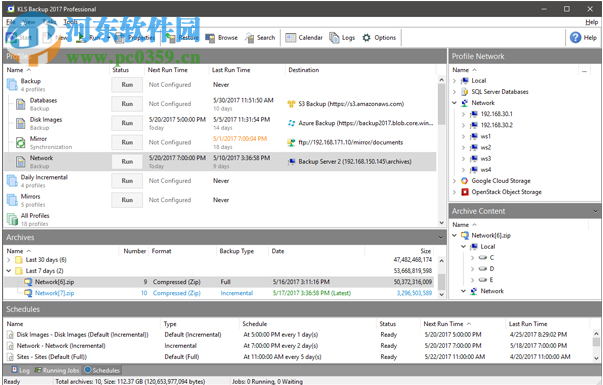Select the Network[7].zip archive row
603x385 pixels.
(x=219, y=293)
